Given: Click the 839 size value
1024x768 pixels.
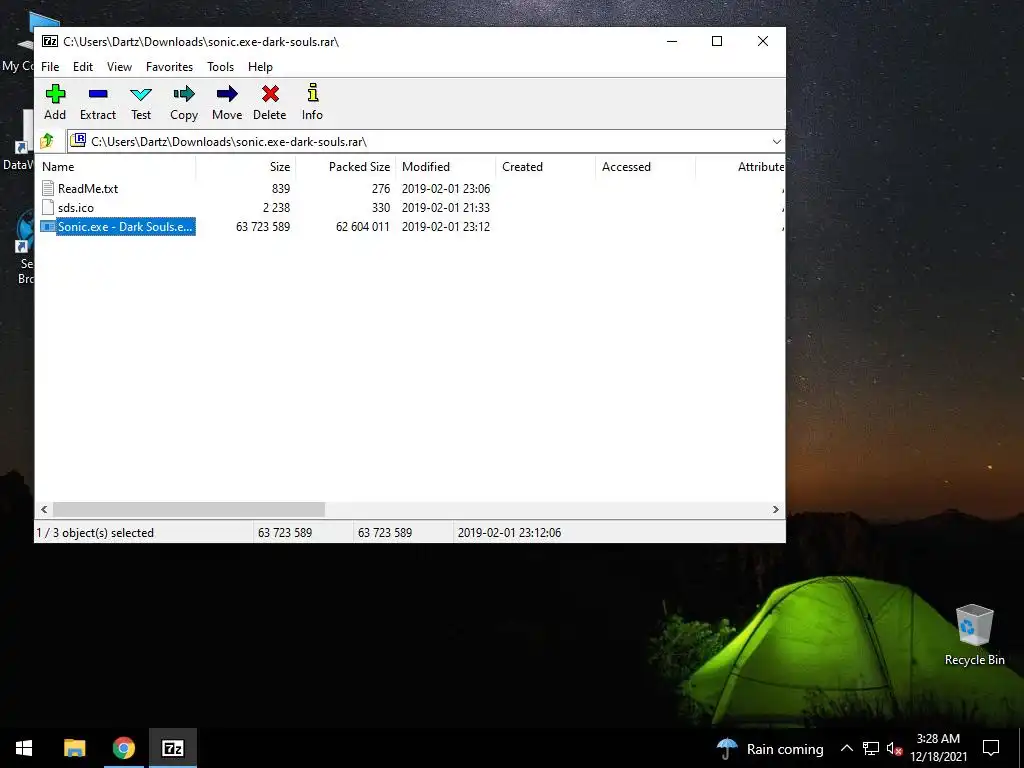Looking at the screenshot, I should tap(281, 189).
